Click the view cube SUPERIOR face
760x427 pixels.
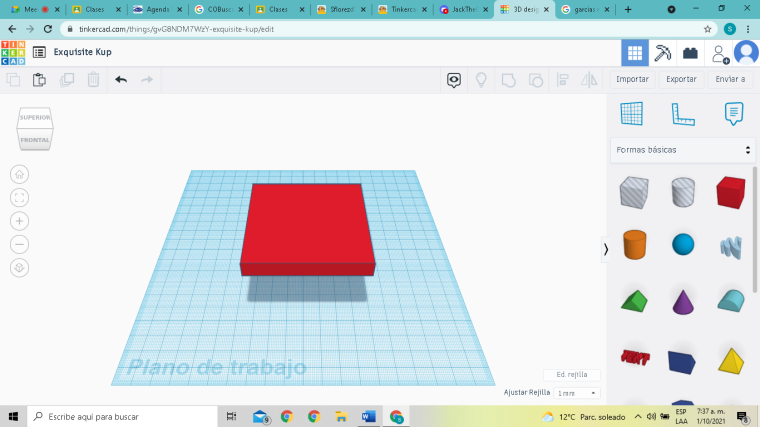tap(35, 117)
